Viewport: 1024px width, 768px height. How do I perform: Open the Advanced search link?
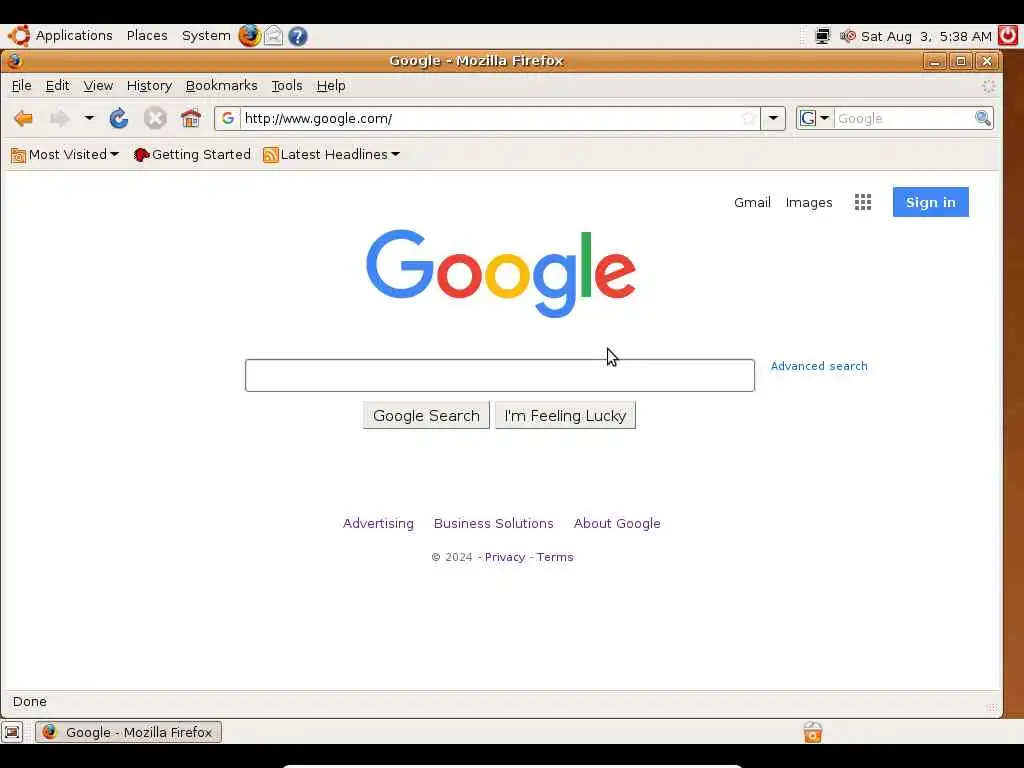point(819,366)
